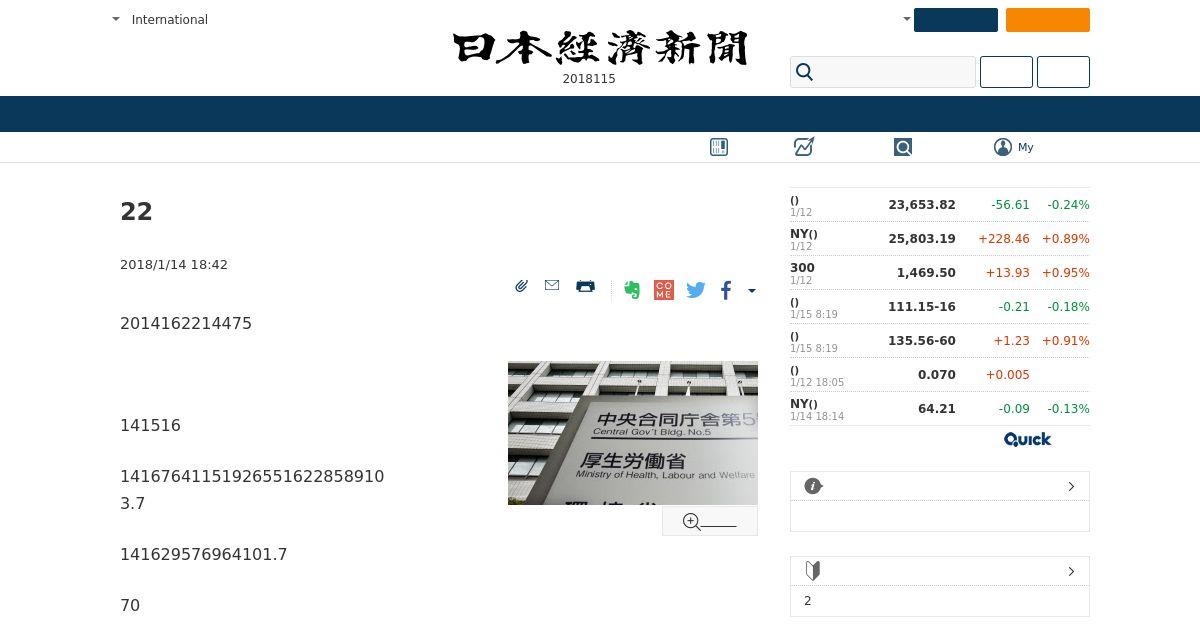Open the article search icon in the sub-navigation

(903, 147)
